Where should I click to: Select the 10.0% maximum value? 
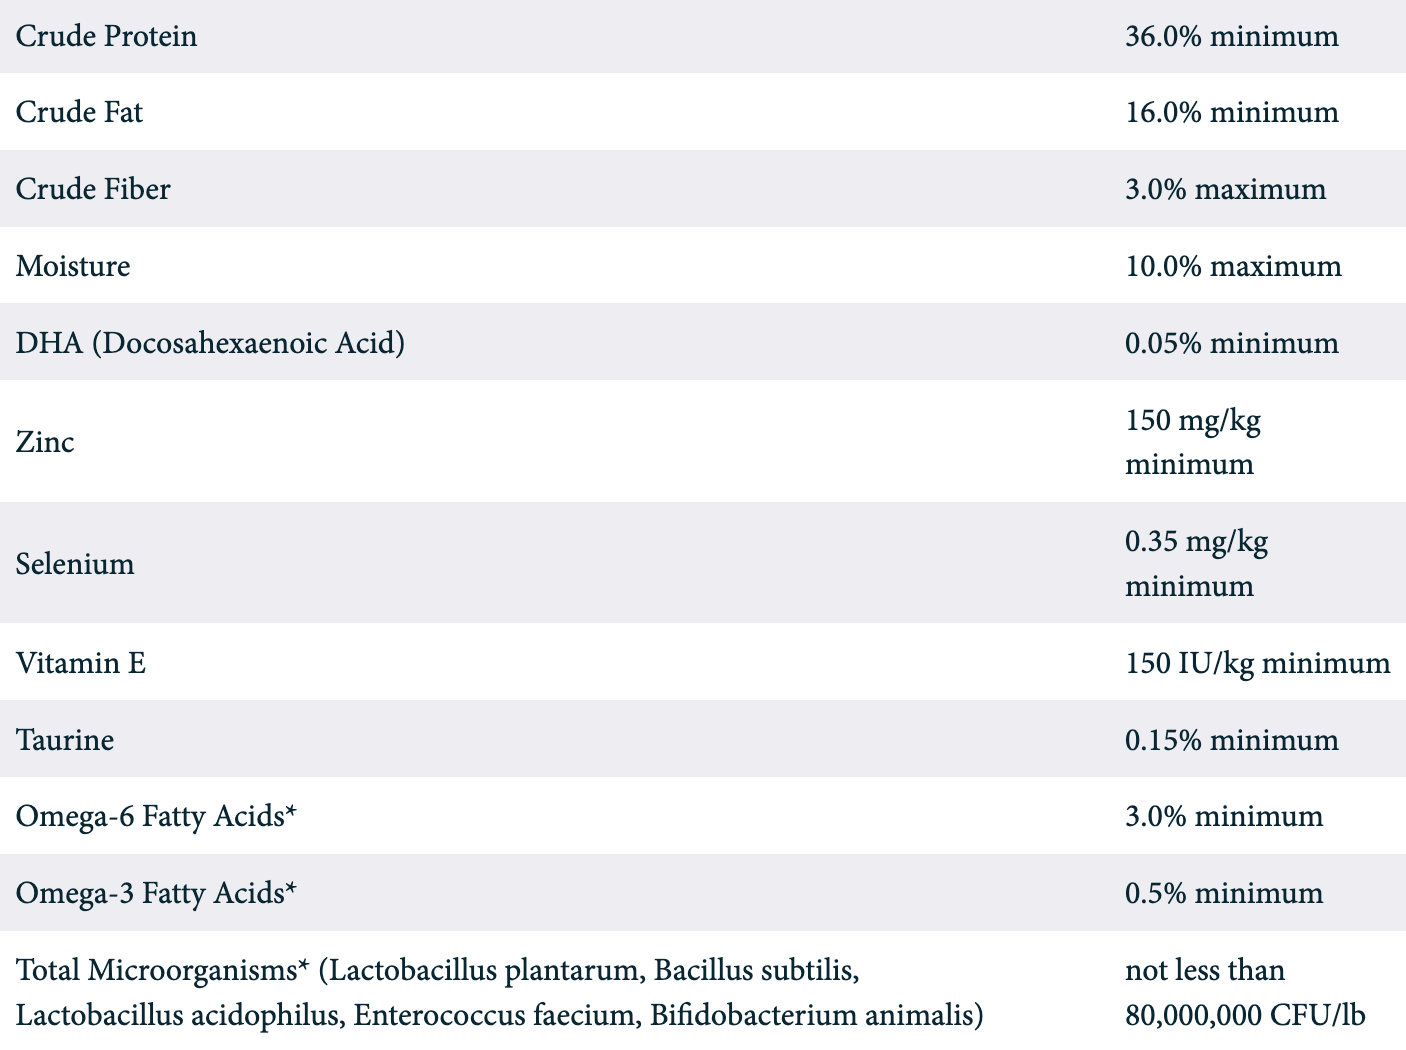pyautogui.click(x=1233, y=266)
